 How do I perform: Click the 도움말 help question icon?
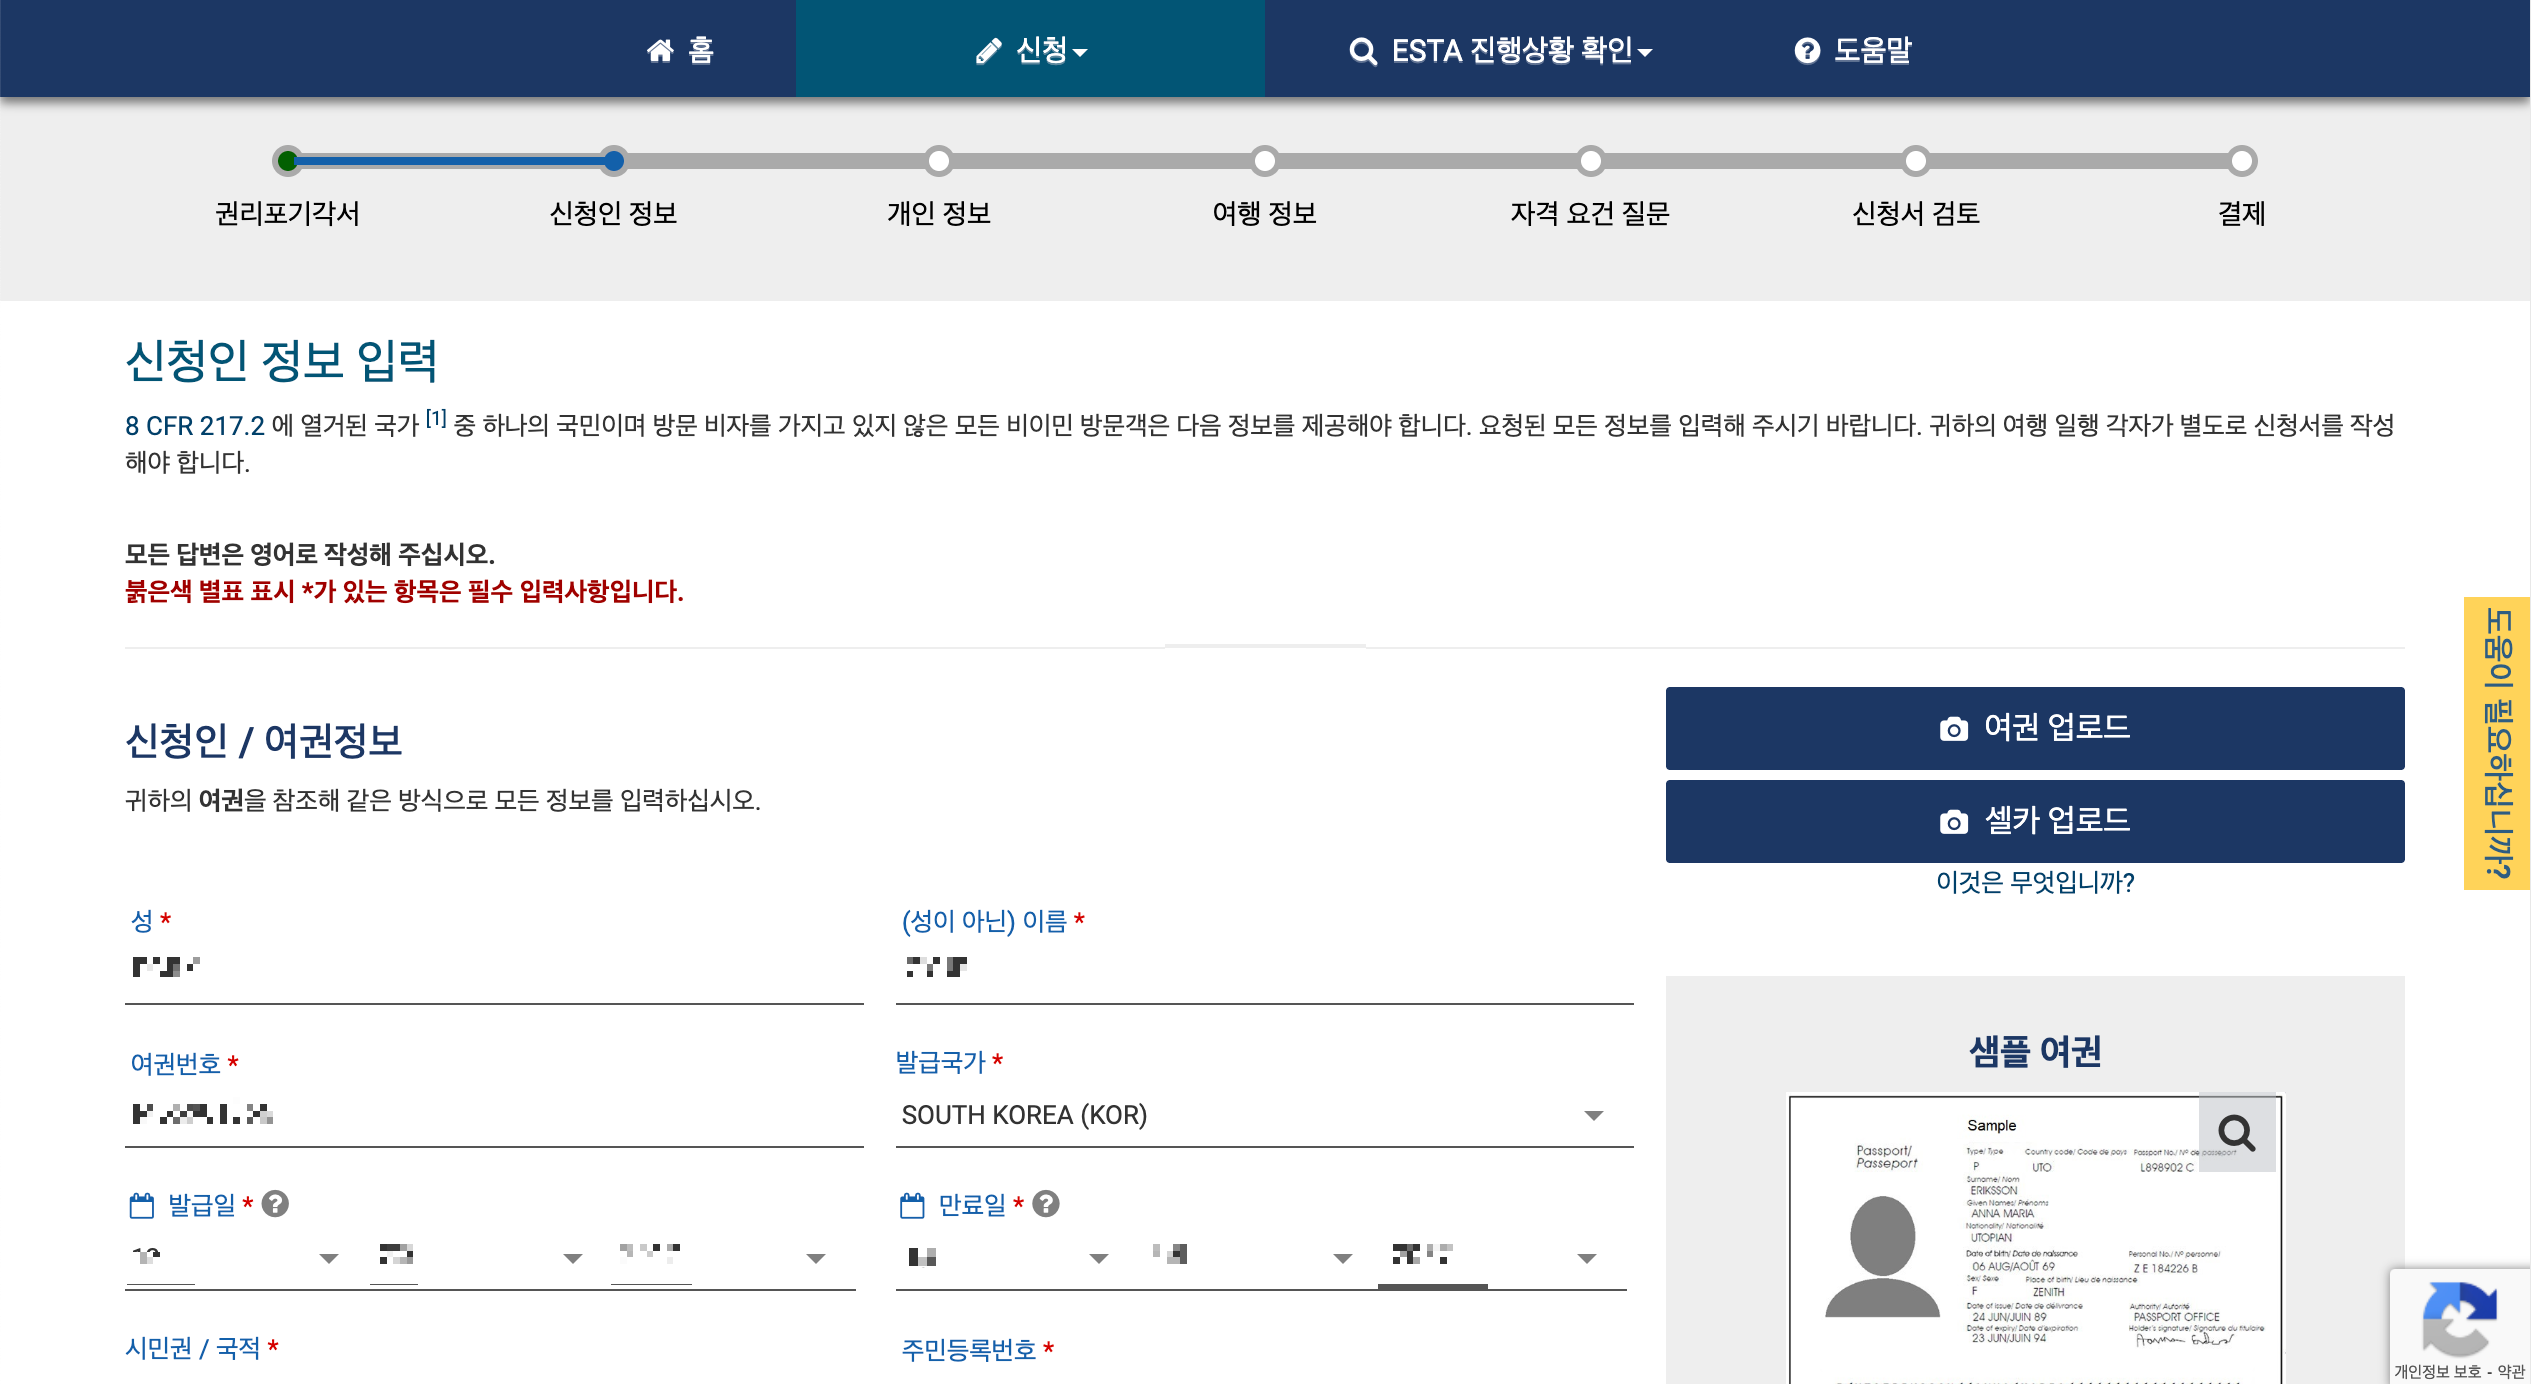click(1807, 50)
